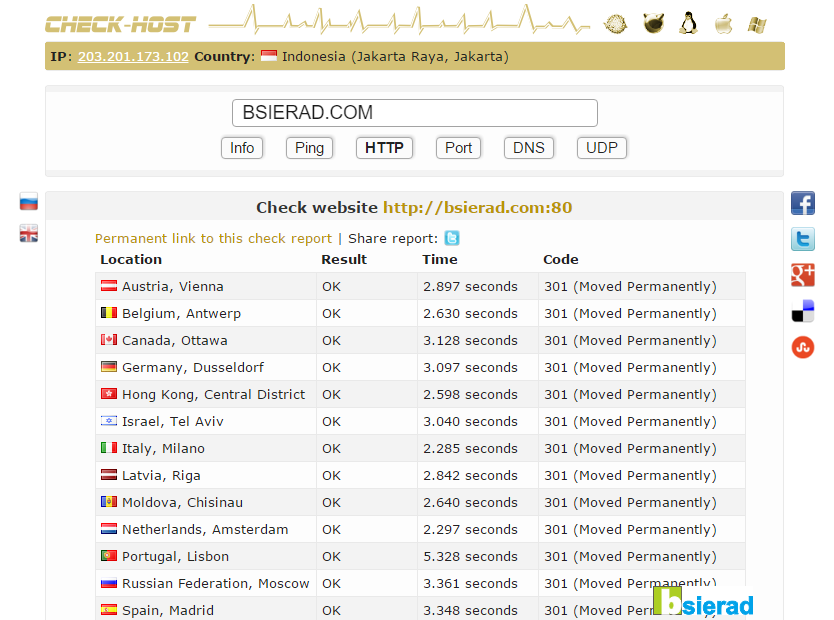
Task: Focus the host field containing BSIERAD.COM
Action: click(x=415, y=113)
